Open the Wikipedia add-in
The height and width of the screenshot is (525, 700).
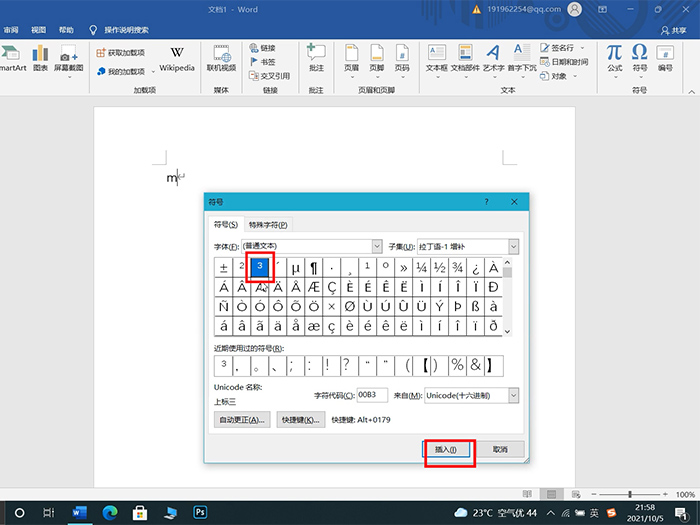pos(177,58)
